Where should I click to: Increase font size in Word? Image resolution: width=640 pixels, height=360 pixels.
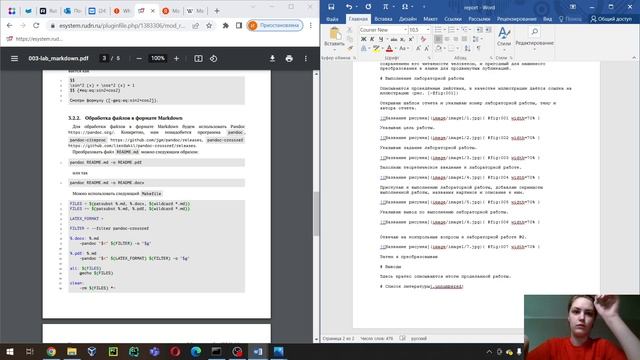coord(418,48)
